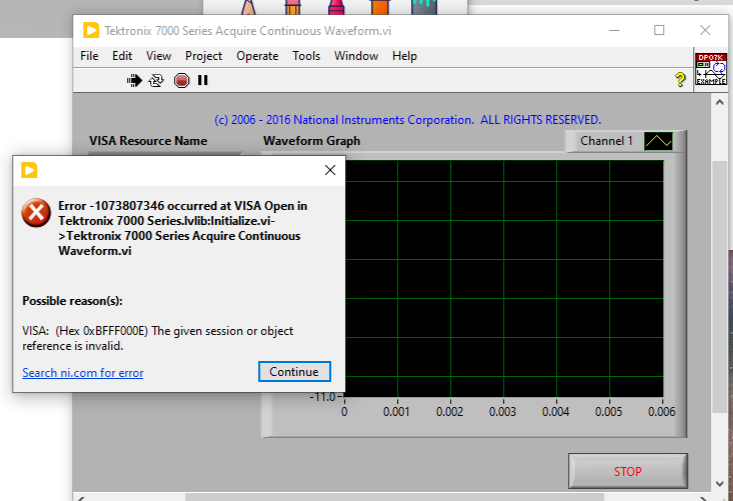This screenshot has height=501, width=733.
Task: Click the 0.006 x-axis scale value
Action: coord(661,412)
